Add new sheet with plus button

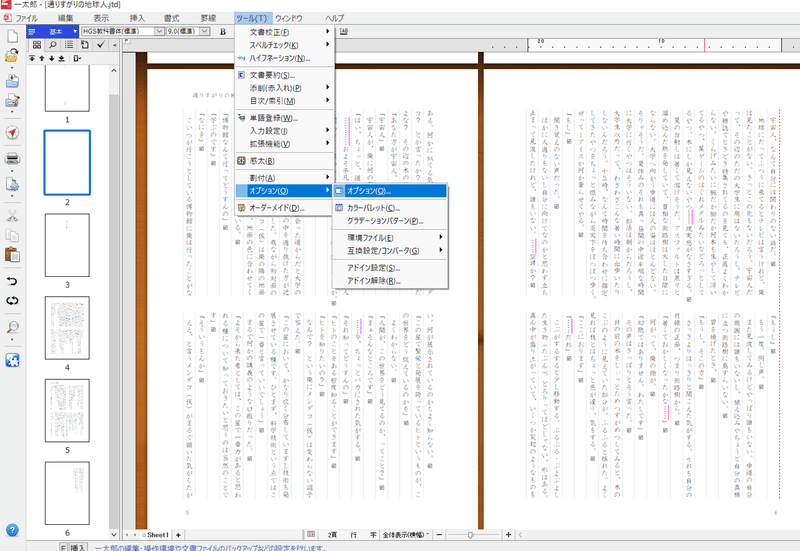[x=178, y=535]
